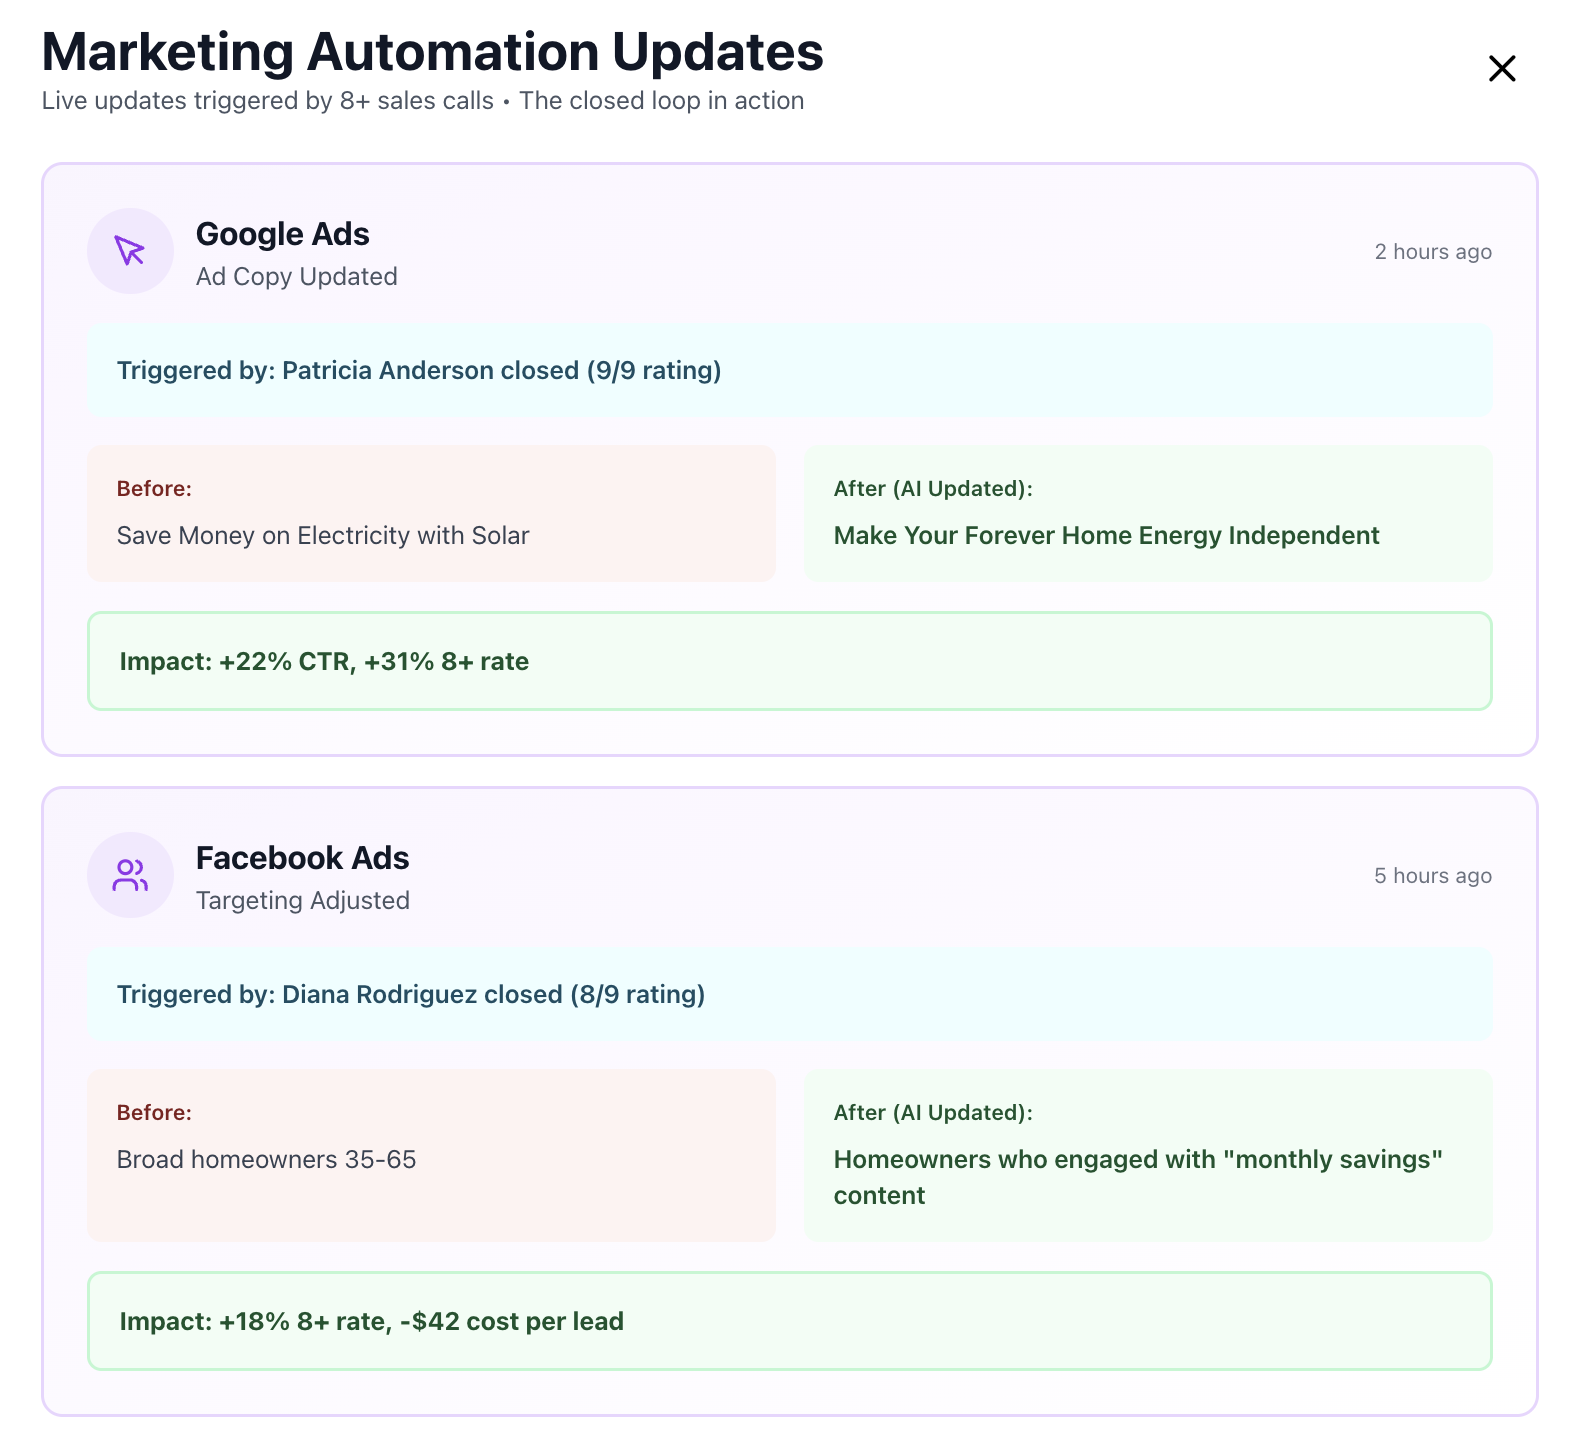Click the Patricia Anderson trigger banner
Viewport: 1578px width, 1446px height.
coord(789,371)
